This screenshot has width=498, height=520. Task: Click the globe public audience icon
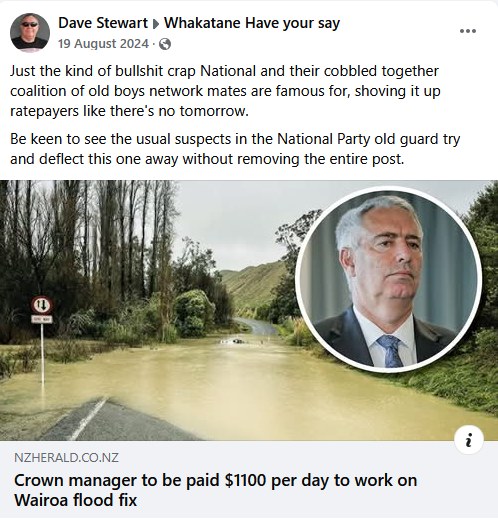point(165,44)
